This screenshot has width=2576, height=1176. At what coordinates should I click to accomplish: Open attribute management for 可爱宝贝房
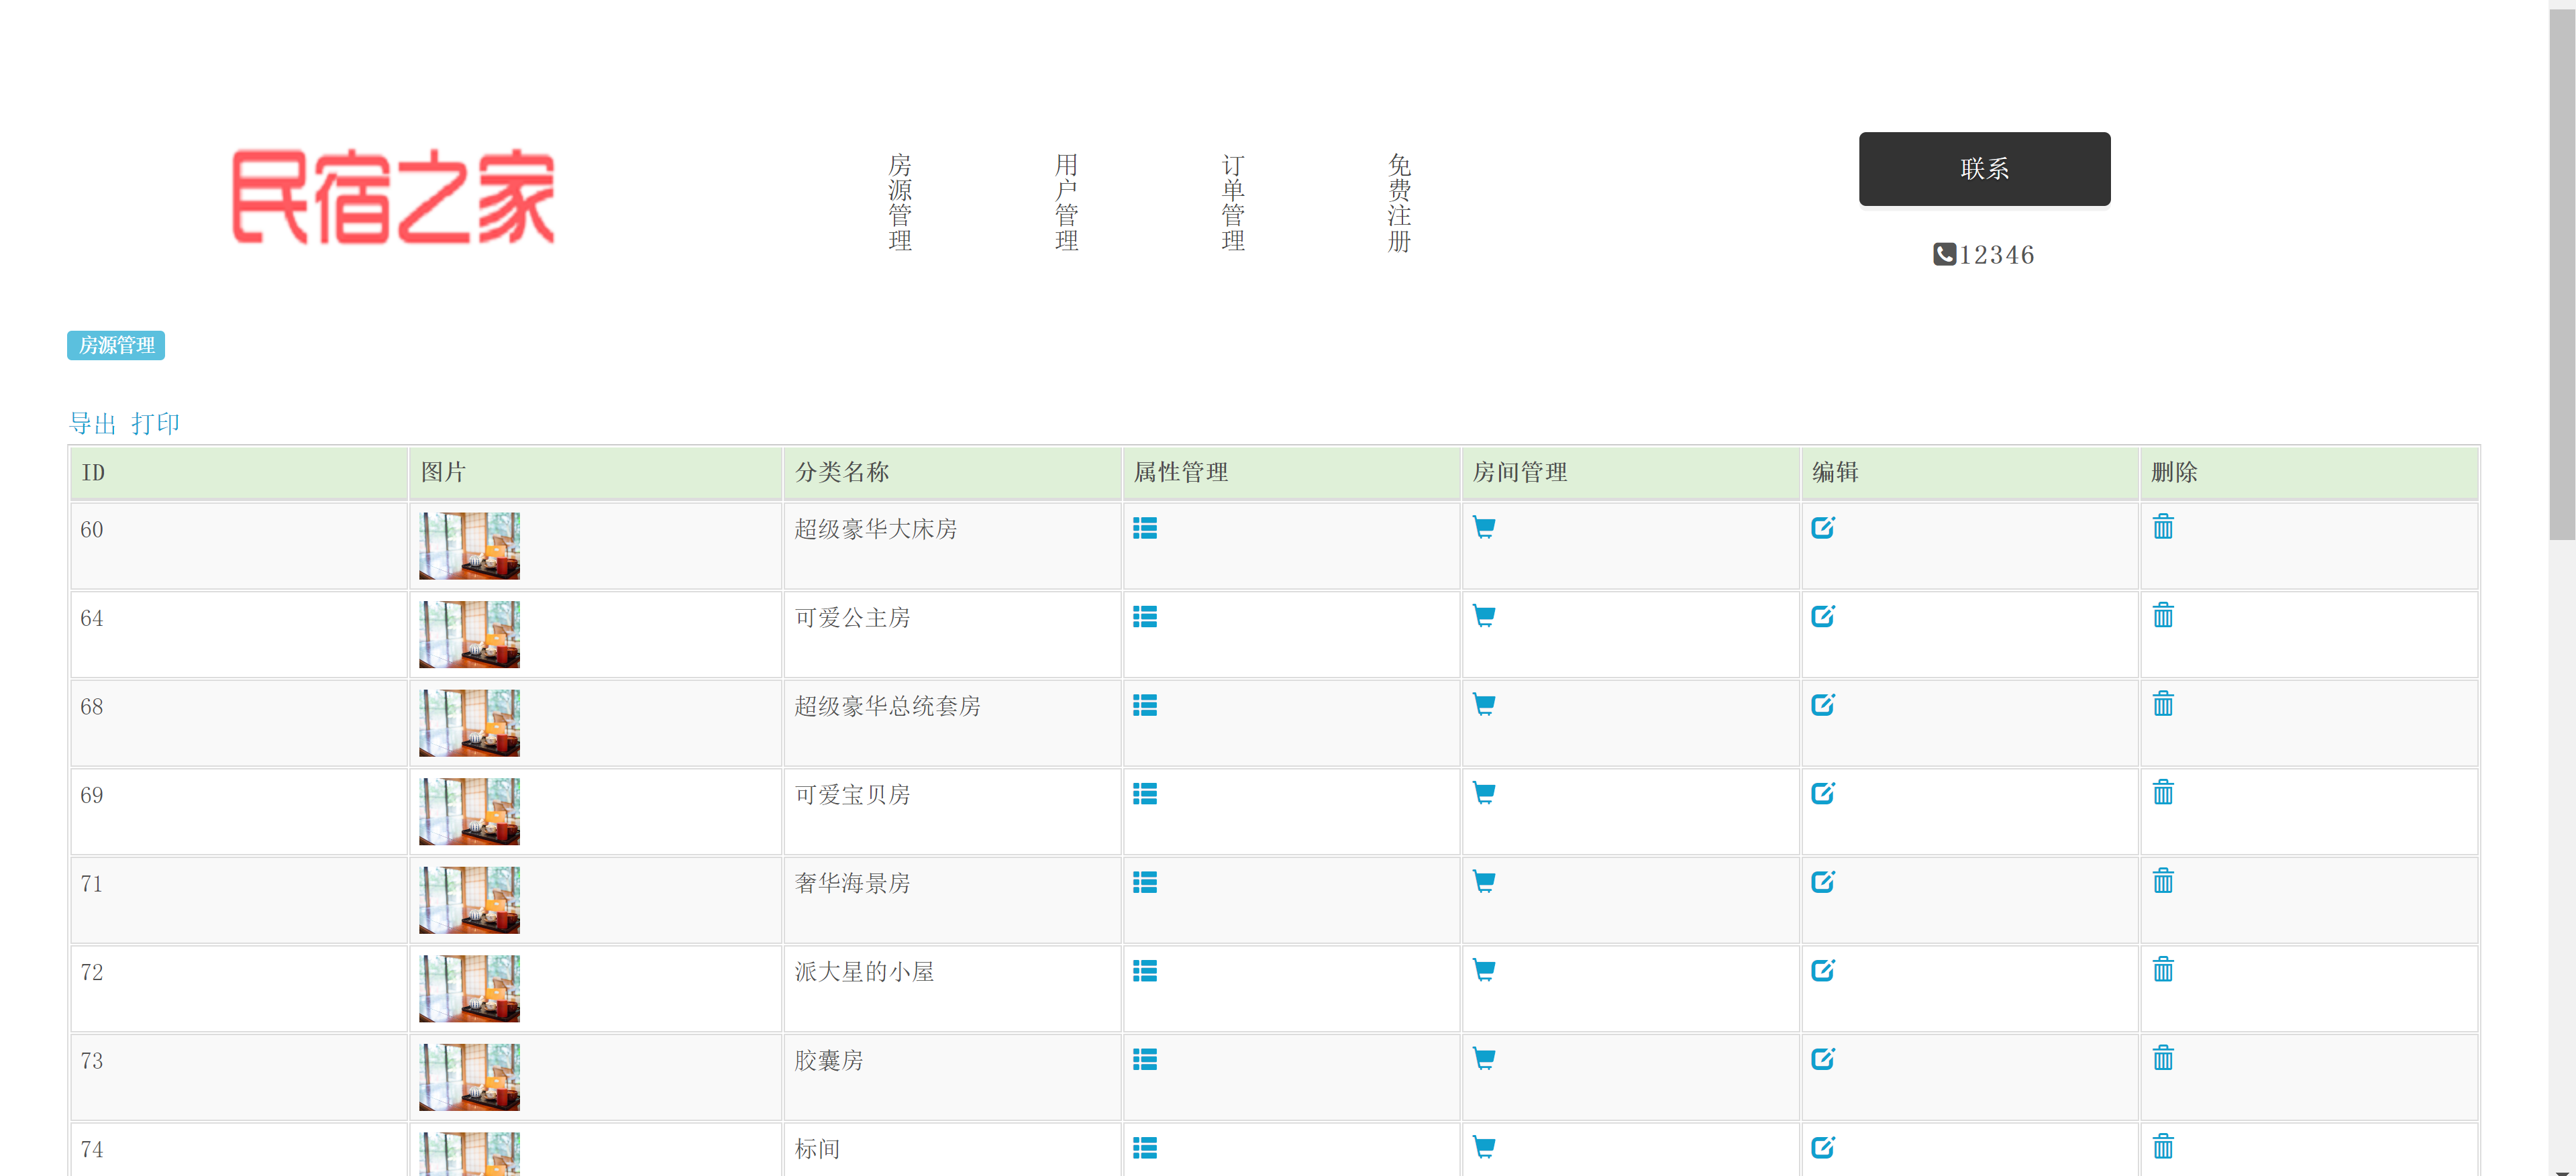(1145, 795)
